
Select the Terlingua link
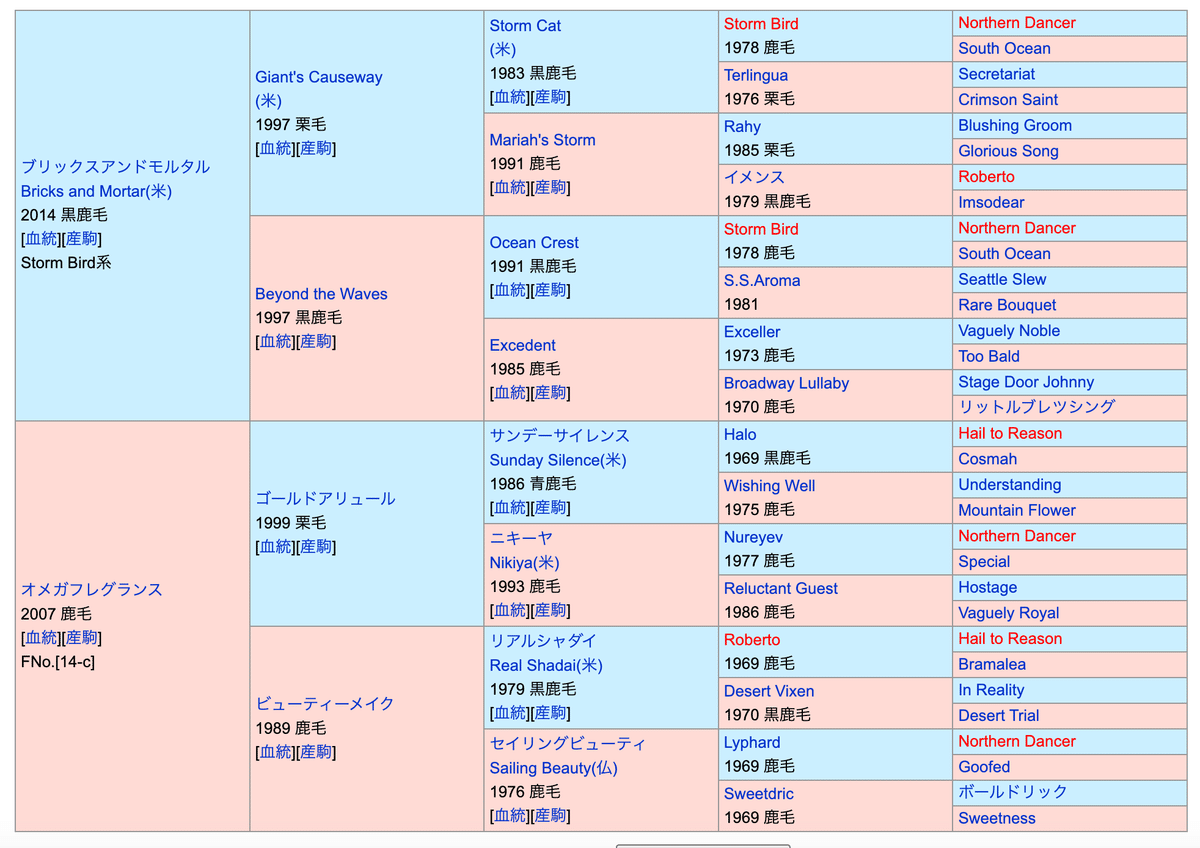click(x=755, y=75)
